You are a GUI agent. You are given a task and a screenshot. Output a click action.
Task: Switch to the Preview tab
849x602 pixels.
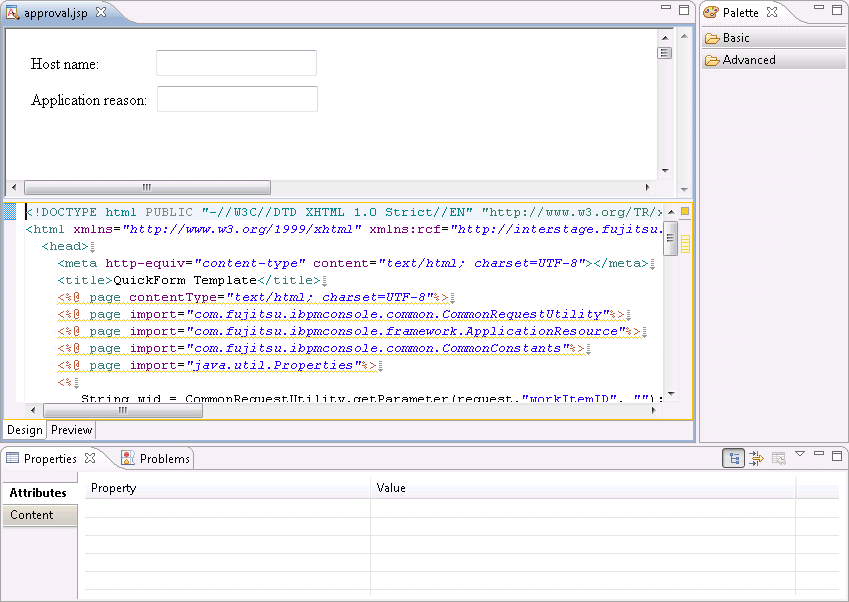click(x=71, y=430)
